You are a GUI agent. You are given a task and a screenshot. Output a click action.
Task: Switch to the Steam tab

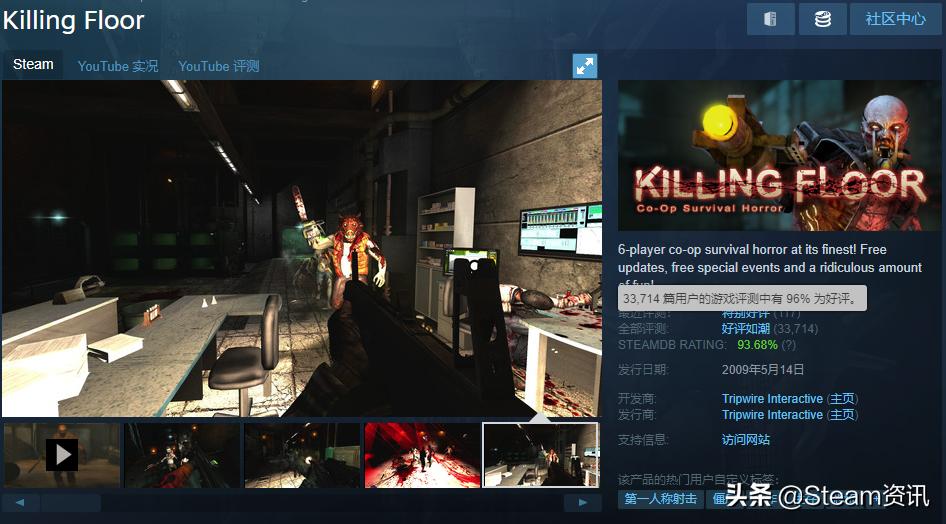pyautogui.click(x=33, y=65)
